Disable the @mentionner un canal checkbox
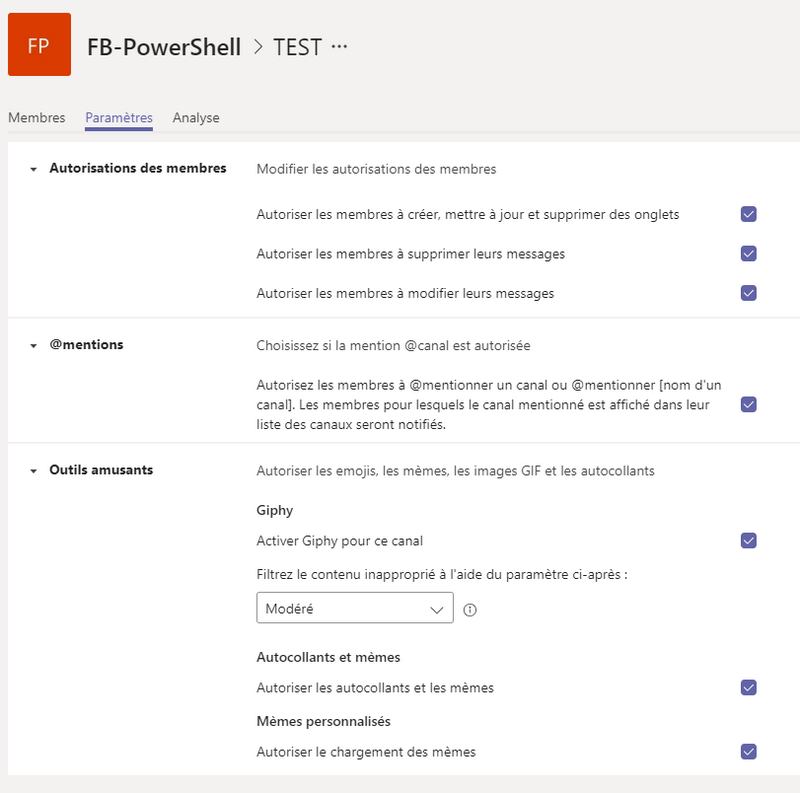 click(x=748, y=405)
